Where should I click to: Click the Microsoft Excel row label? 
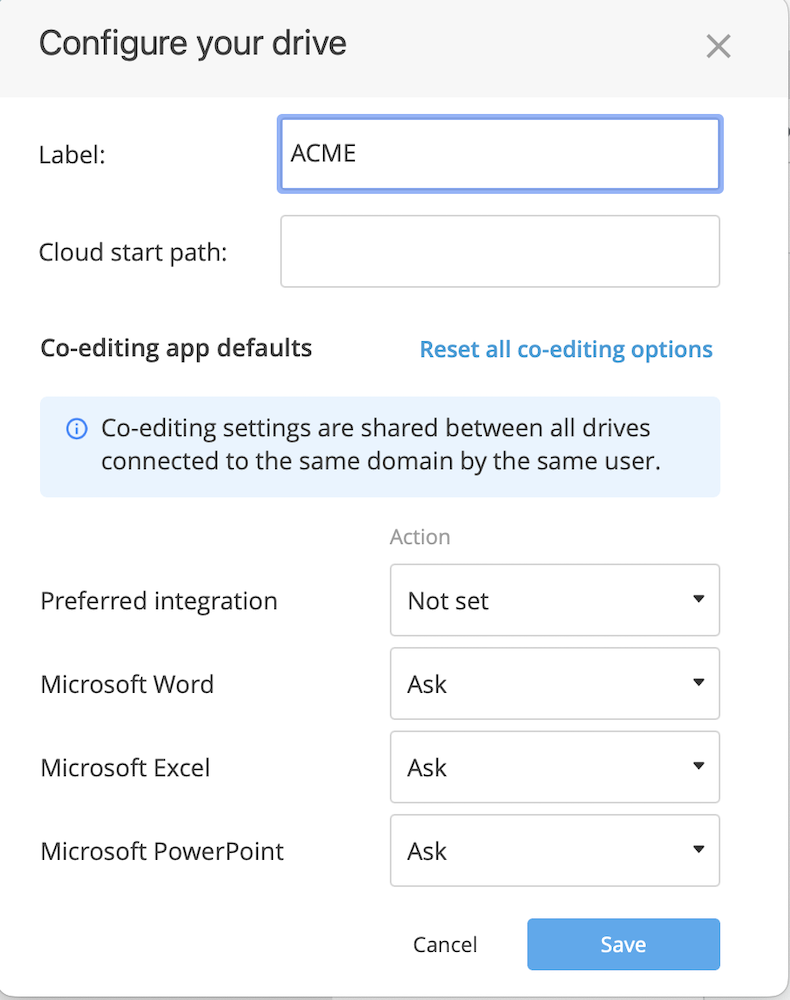[x=125, y=768]
